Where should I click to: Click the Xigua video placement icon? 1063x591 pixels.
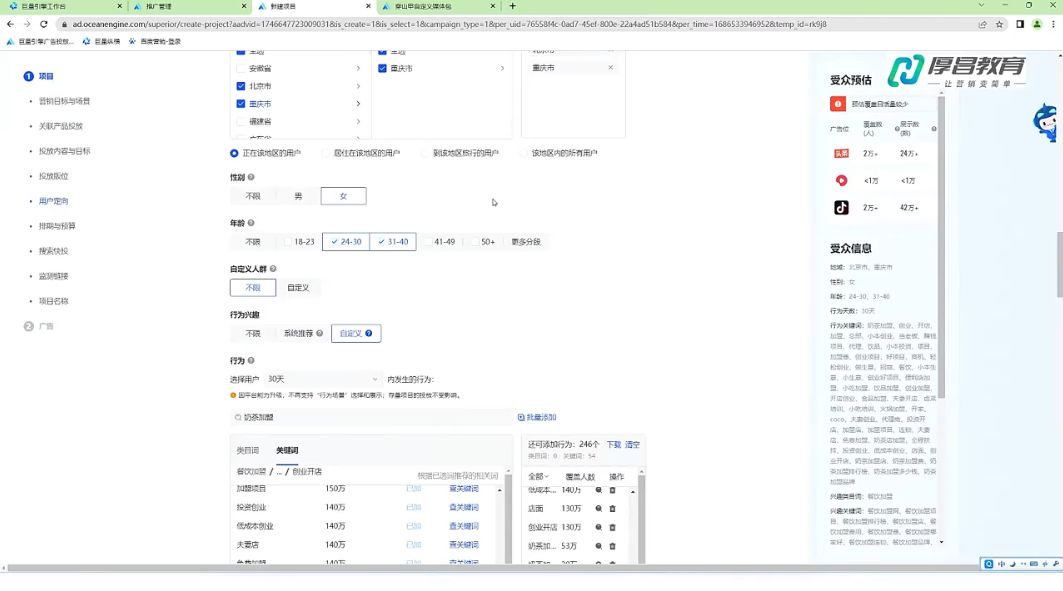pos(841,180)
